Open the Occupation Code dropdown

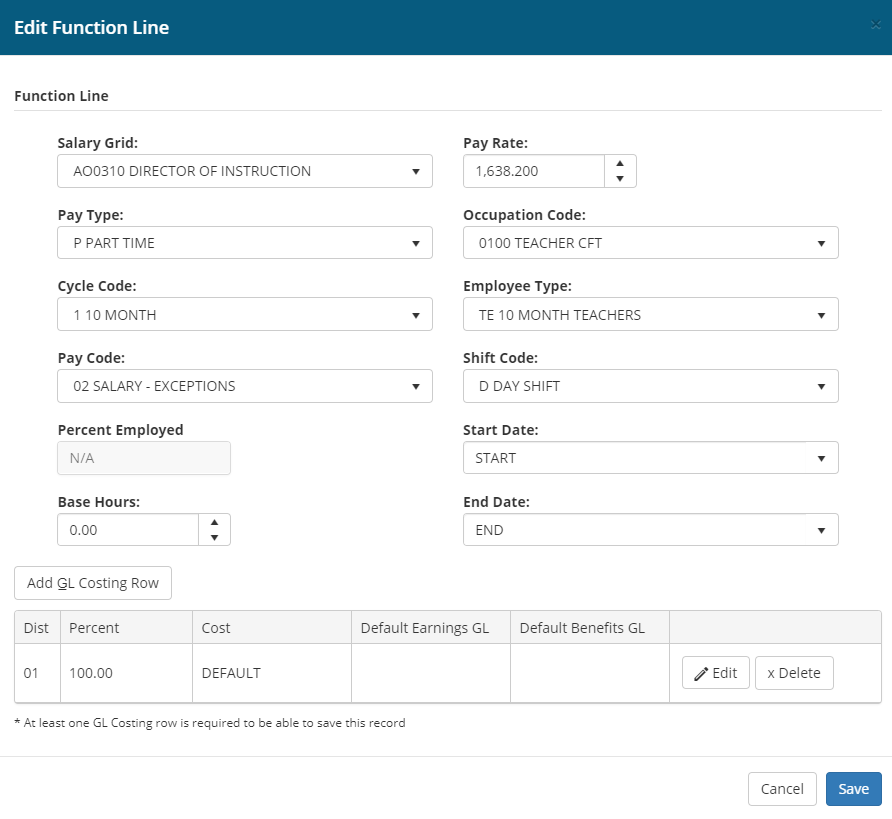(650, 243)
